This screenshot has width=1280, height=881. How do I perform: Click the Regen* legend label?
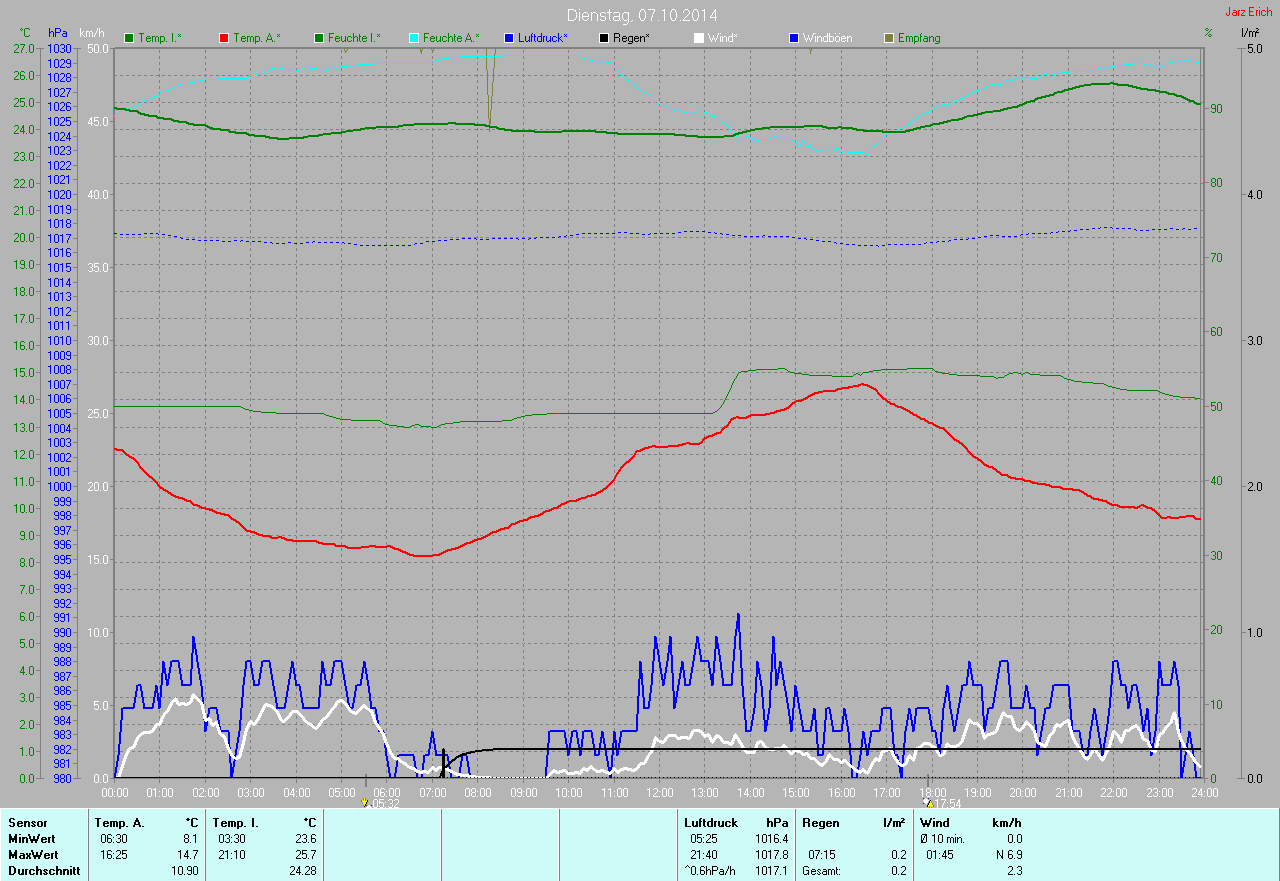point(631,38)
